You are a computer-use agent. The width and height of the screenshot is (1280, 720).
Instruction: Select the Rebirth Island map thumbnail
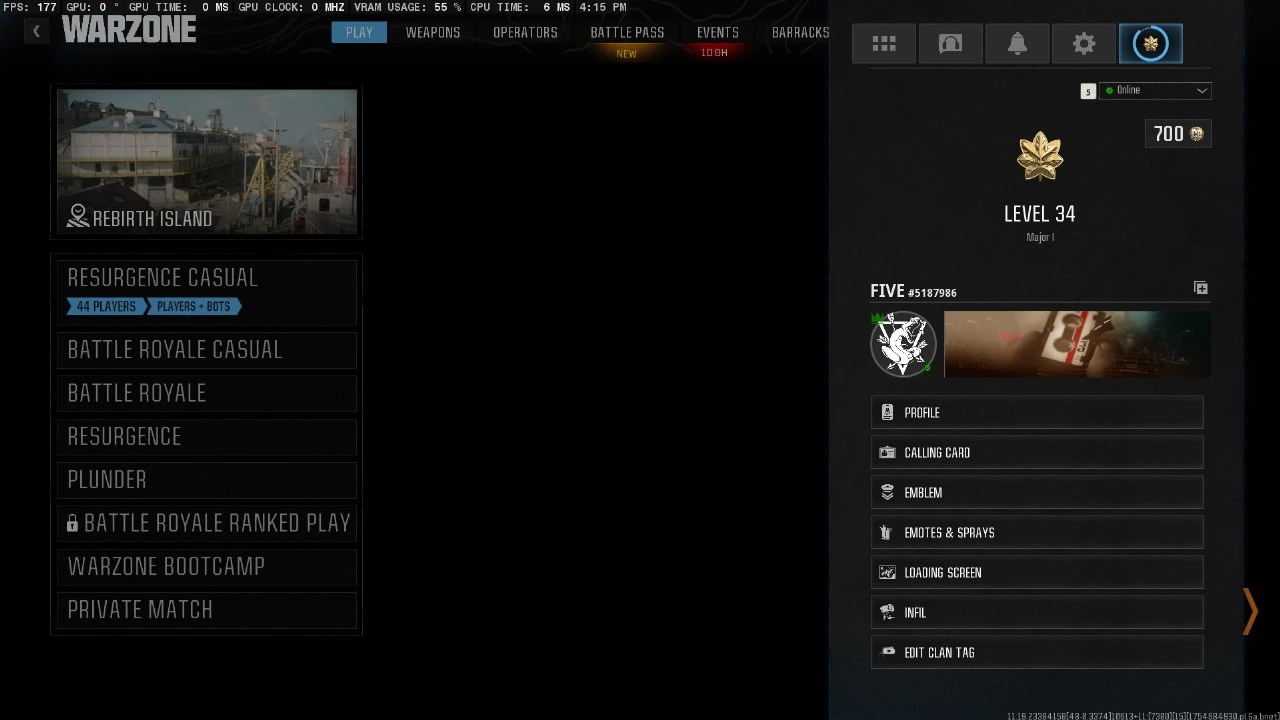pyautogui.click(x=207, y=162)
